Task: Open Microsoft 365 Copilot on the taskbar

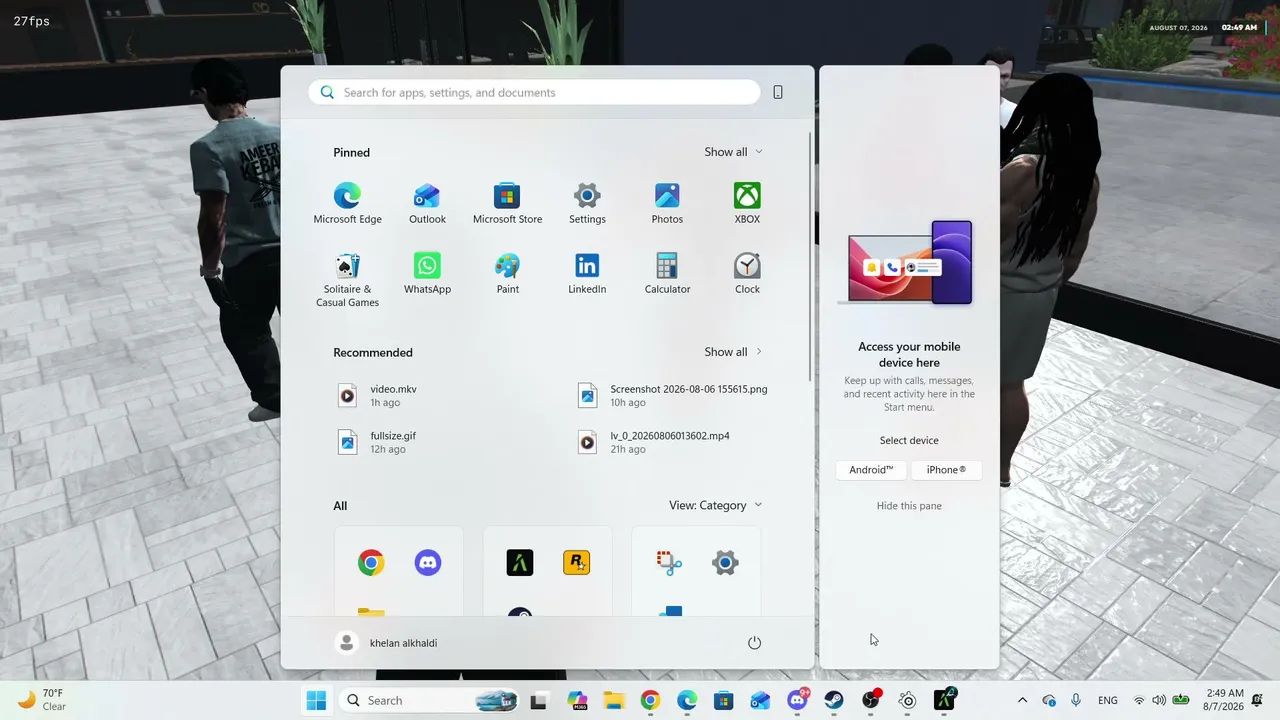Action: [577, 700]
